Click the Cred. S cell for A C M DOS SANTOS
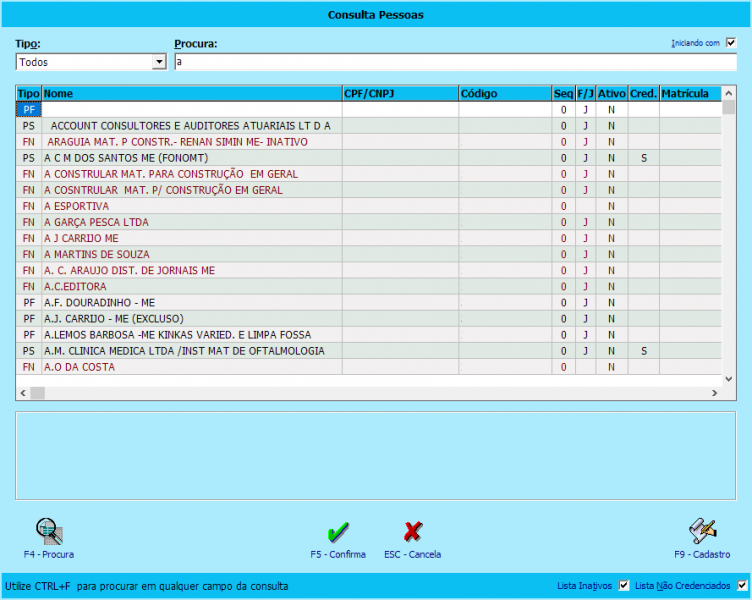This screenshot has width=752, height=600. tap(644, 158)
